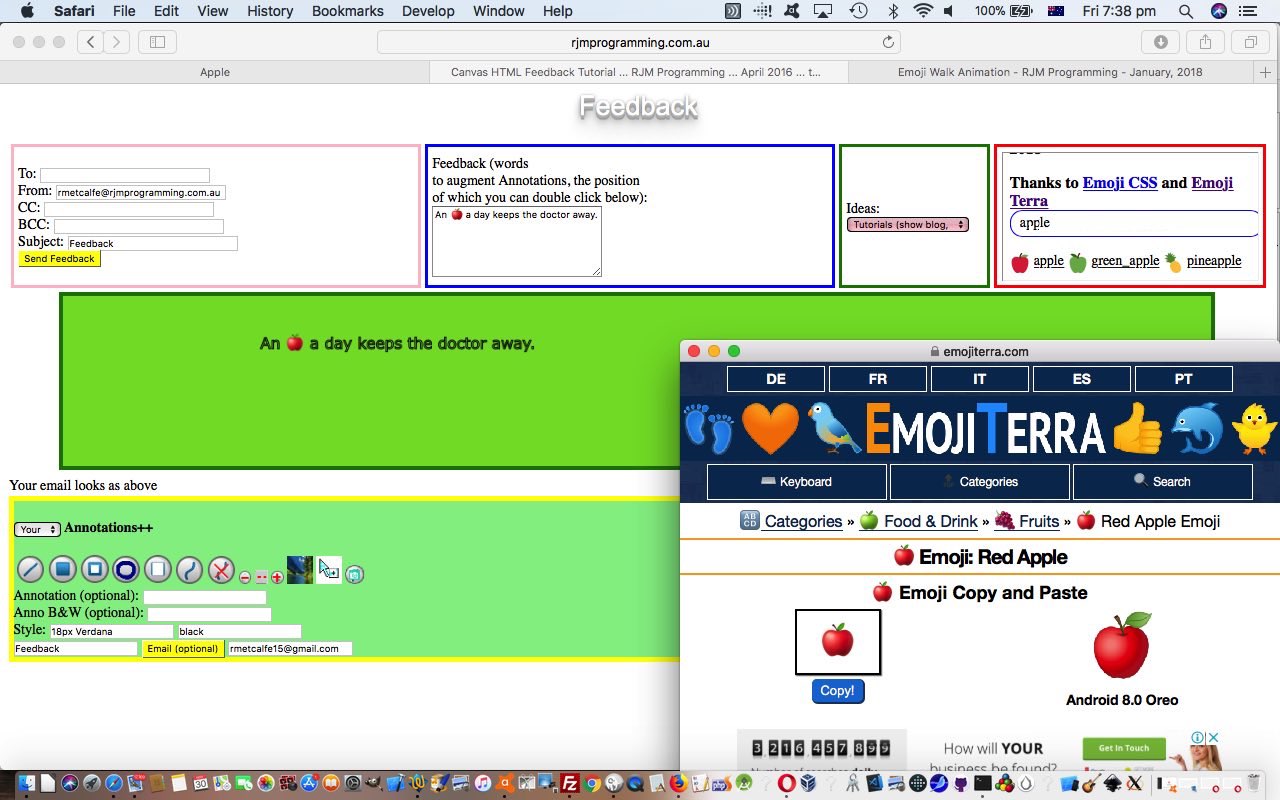Switch EmojiTerra language to FR
1280x800 pixels.
878,379
